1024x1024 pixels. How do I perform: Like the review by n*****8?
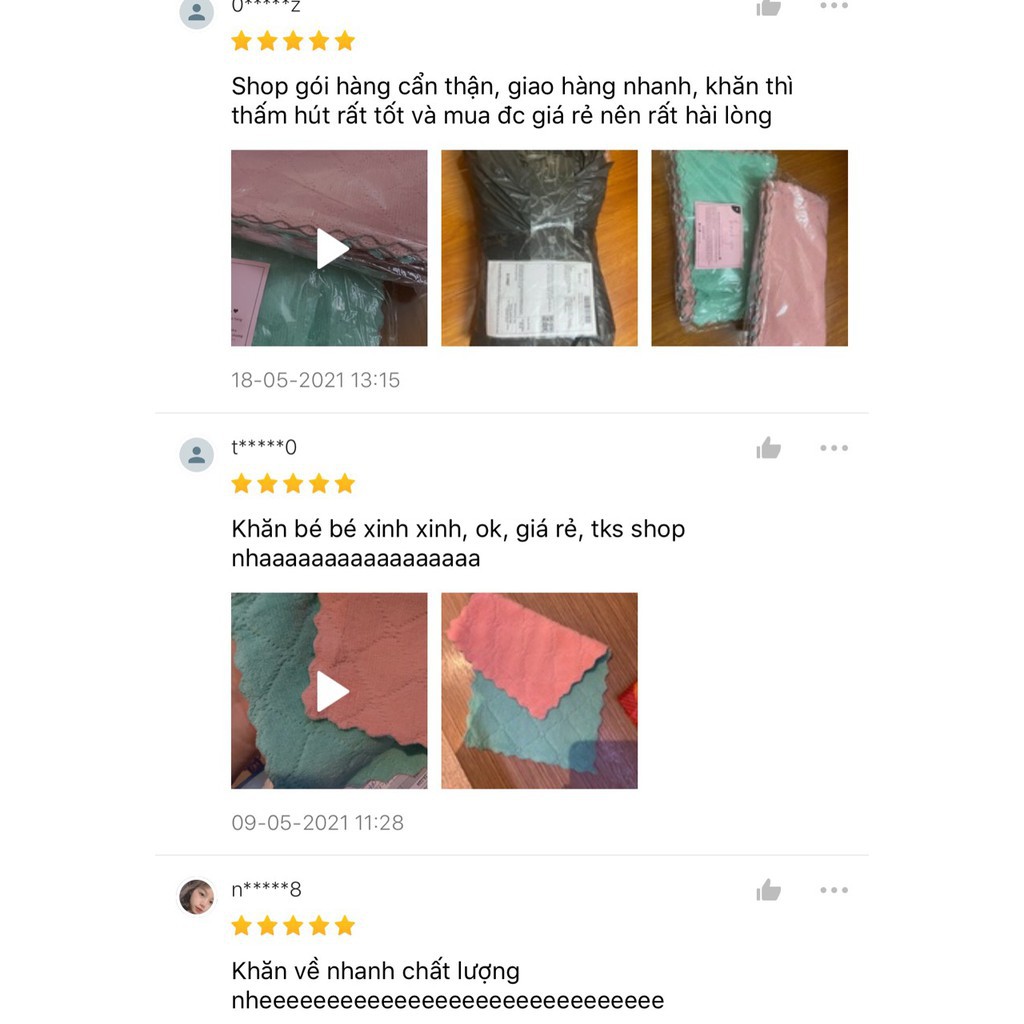769,890
